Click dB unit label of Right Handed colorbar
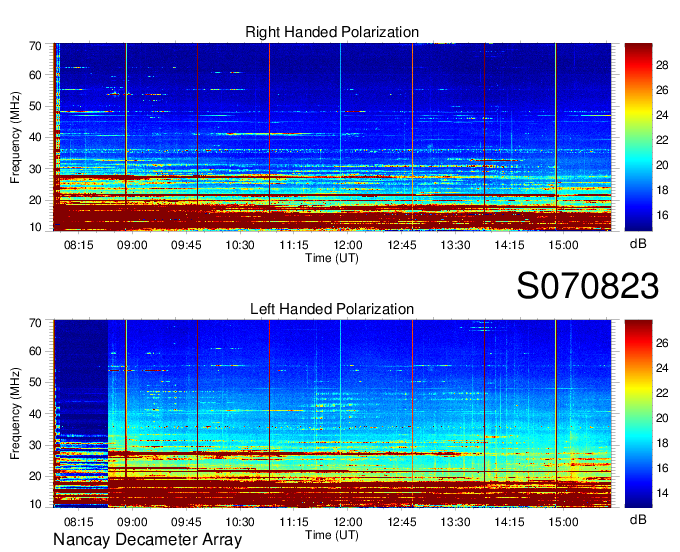680x552 pixels. tap(638, 244)
